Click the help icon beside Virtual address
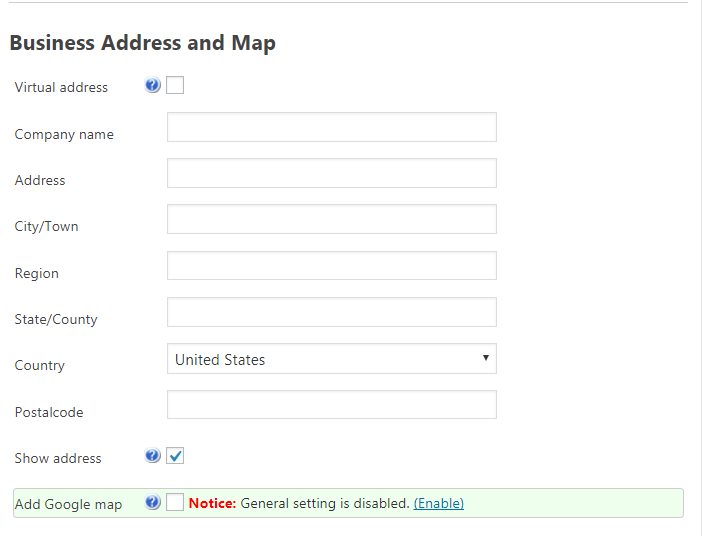Screen dimensions: 702x536 coord(152,86)
